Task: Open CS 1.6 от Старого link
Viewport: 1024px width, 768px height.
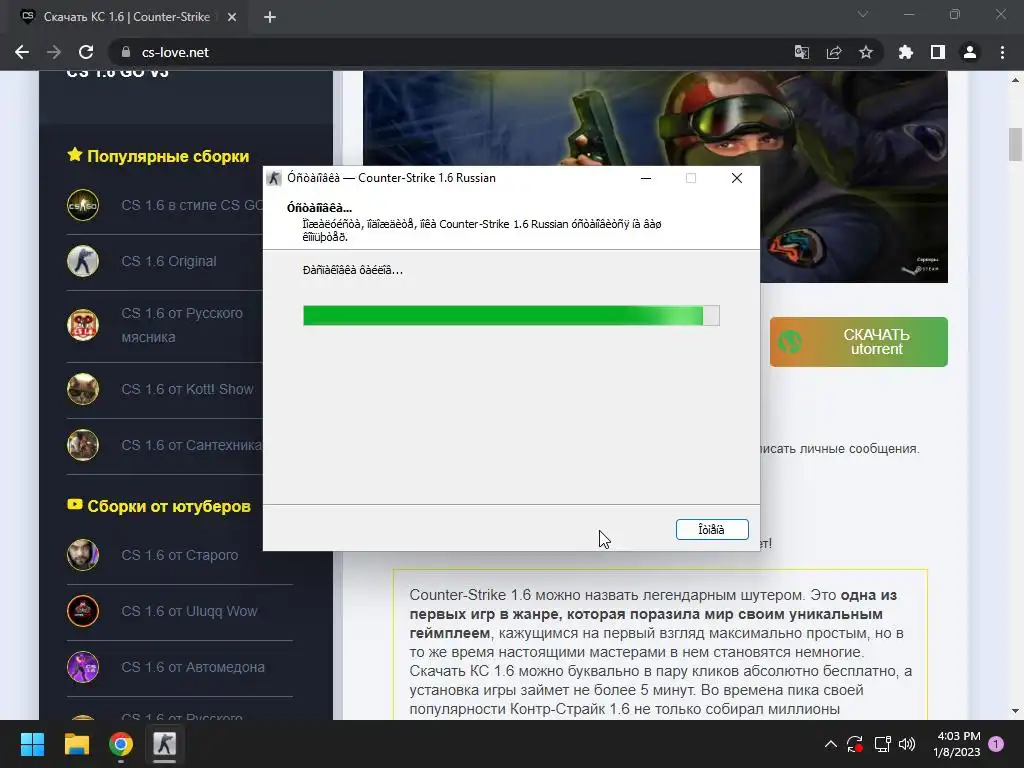Action: pos(180,555)
